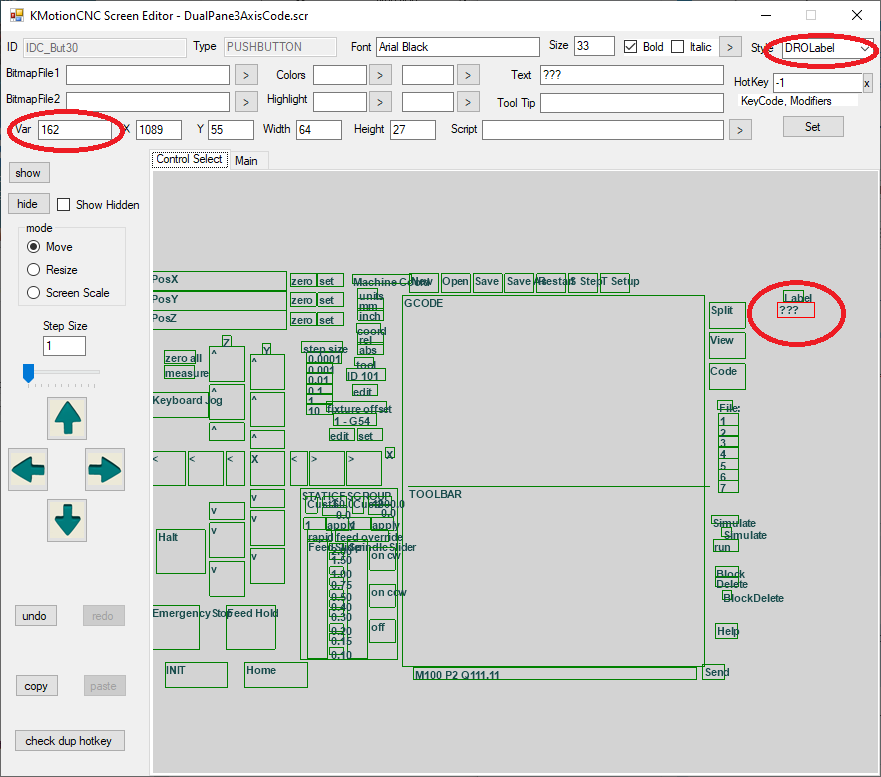The image size is (881, 777).
Task: Click the arrow button beside Script field
Action: pyautogui.click(x=739, y=130)
